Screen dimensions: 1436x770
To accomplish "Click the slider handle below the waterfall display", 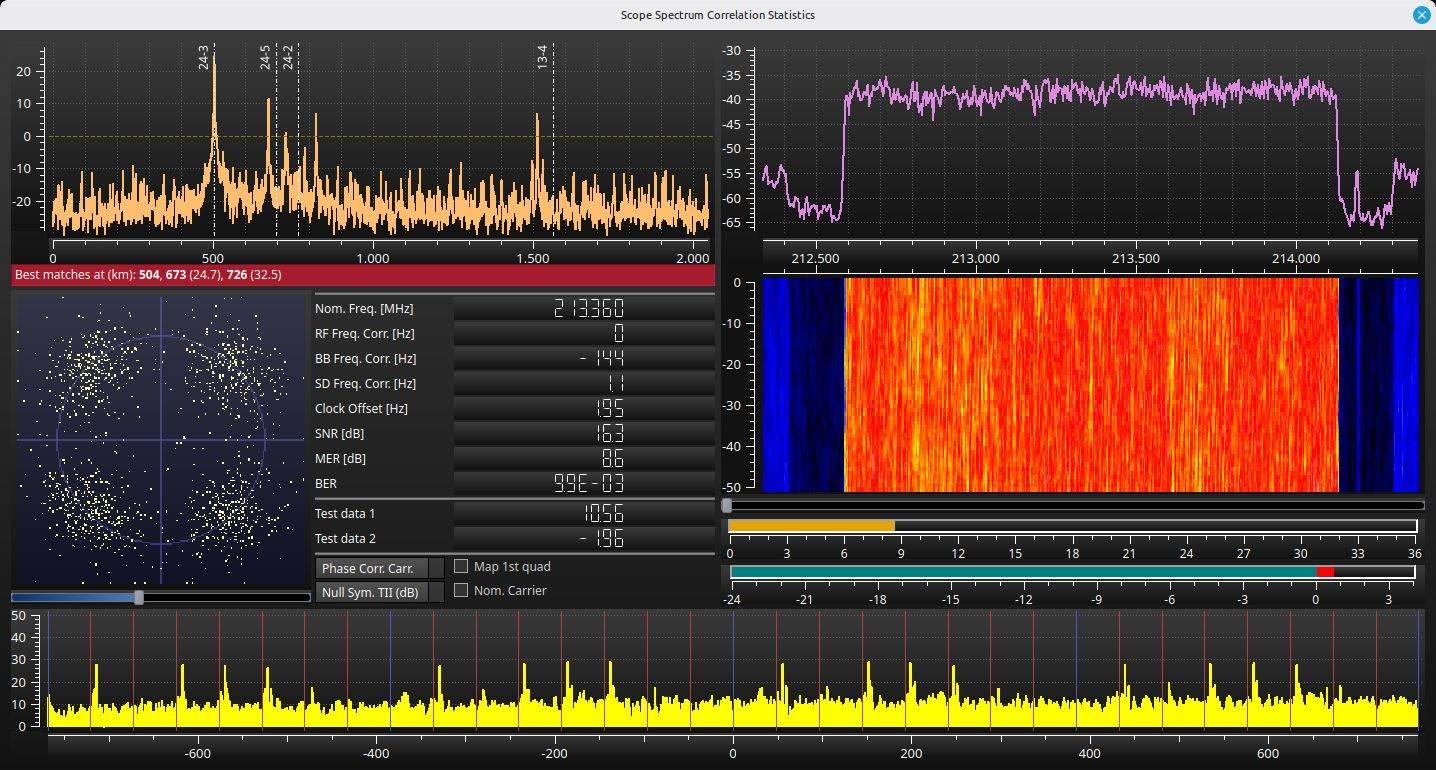I will coord(727,506).
